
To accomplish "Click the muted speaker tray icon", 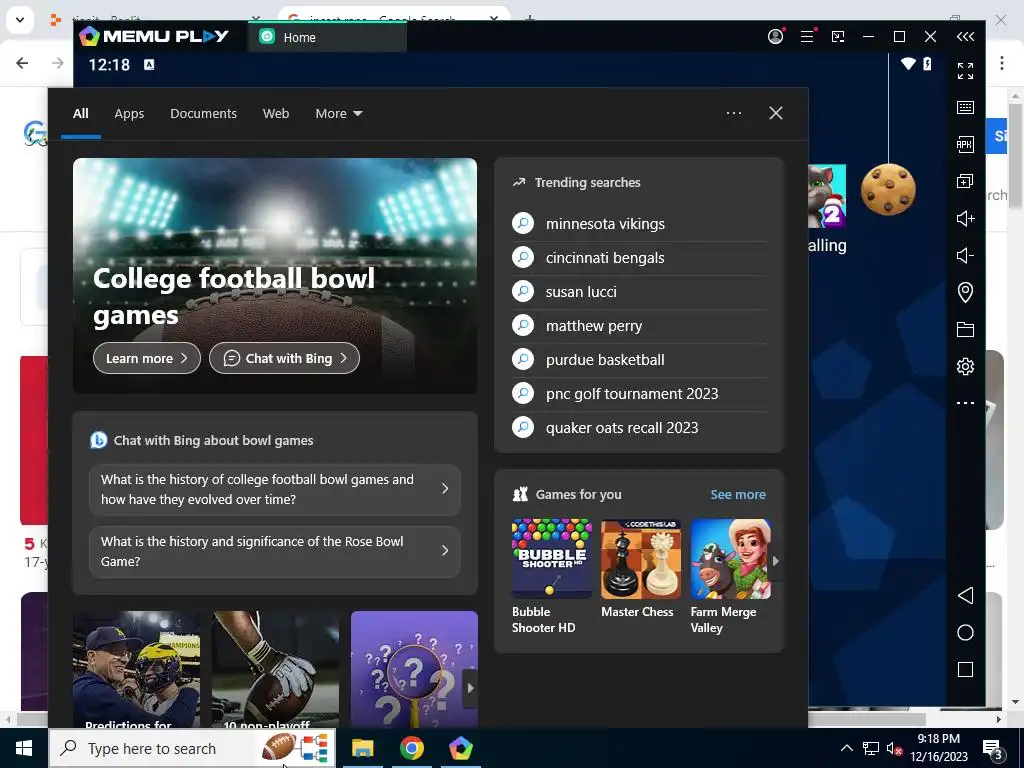I will pyautogui.click(x=894, y=749).
